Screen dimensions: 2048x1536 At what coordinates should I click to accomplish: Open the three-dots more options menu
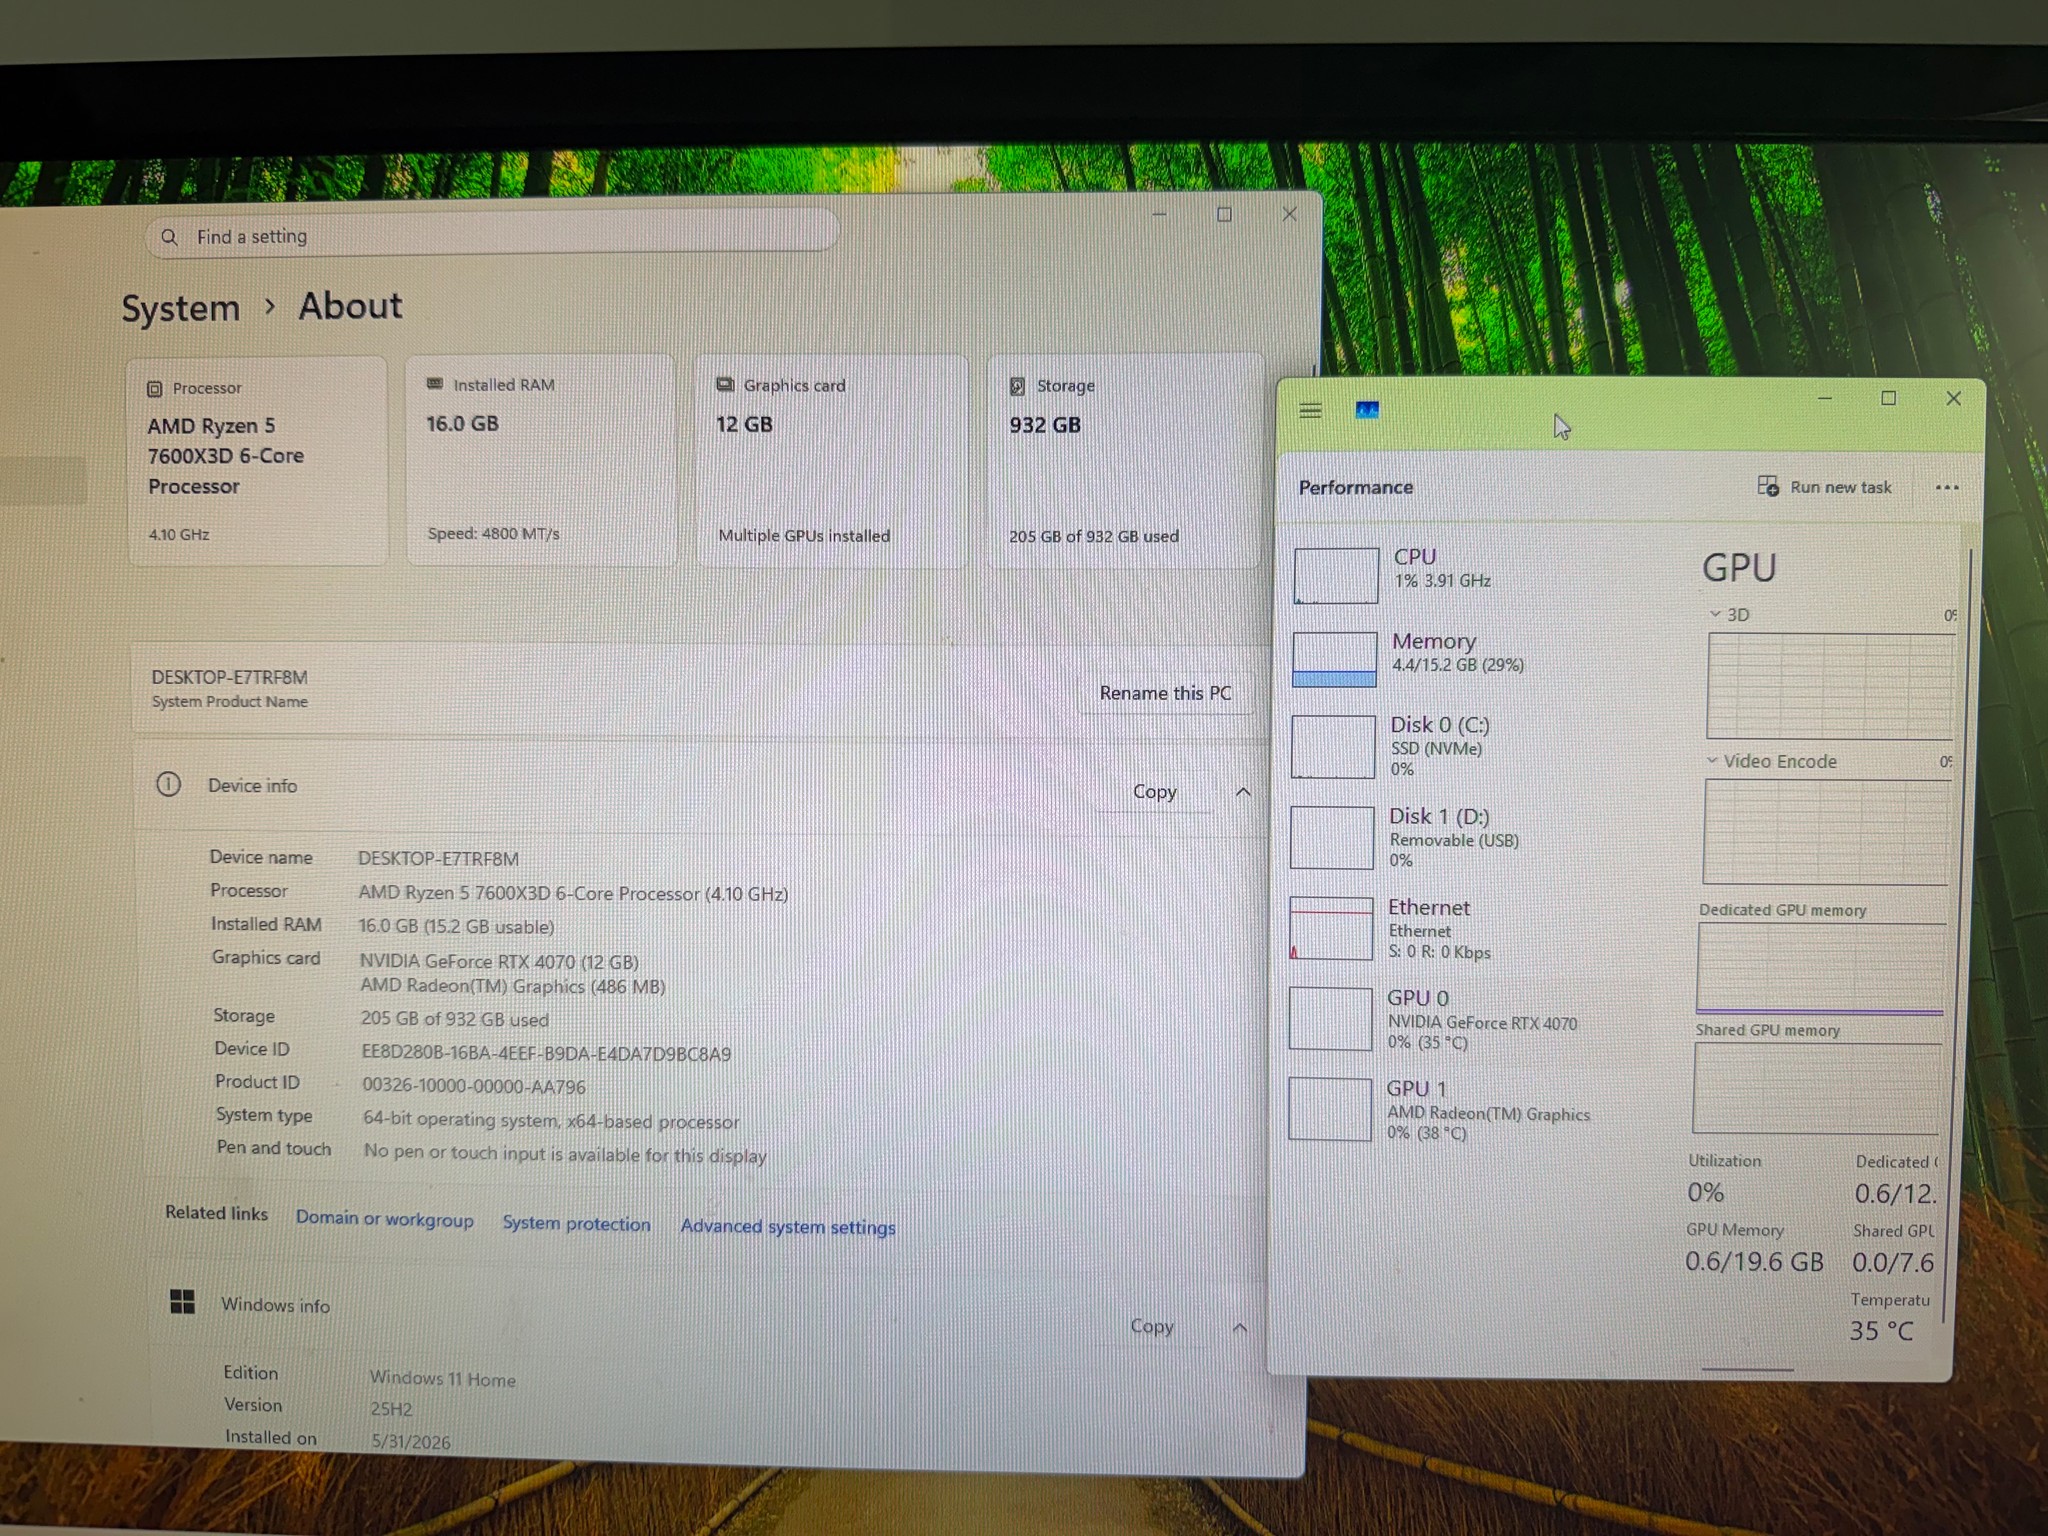pos(1946,488)
